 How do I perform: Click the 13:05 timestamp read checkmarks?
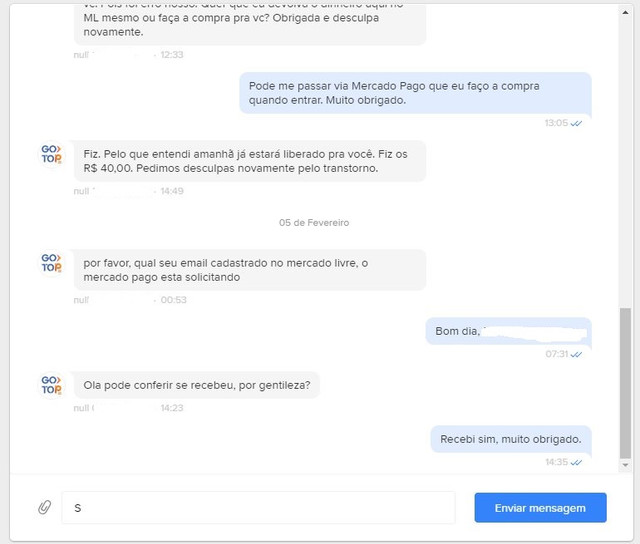576,123
